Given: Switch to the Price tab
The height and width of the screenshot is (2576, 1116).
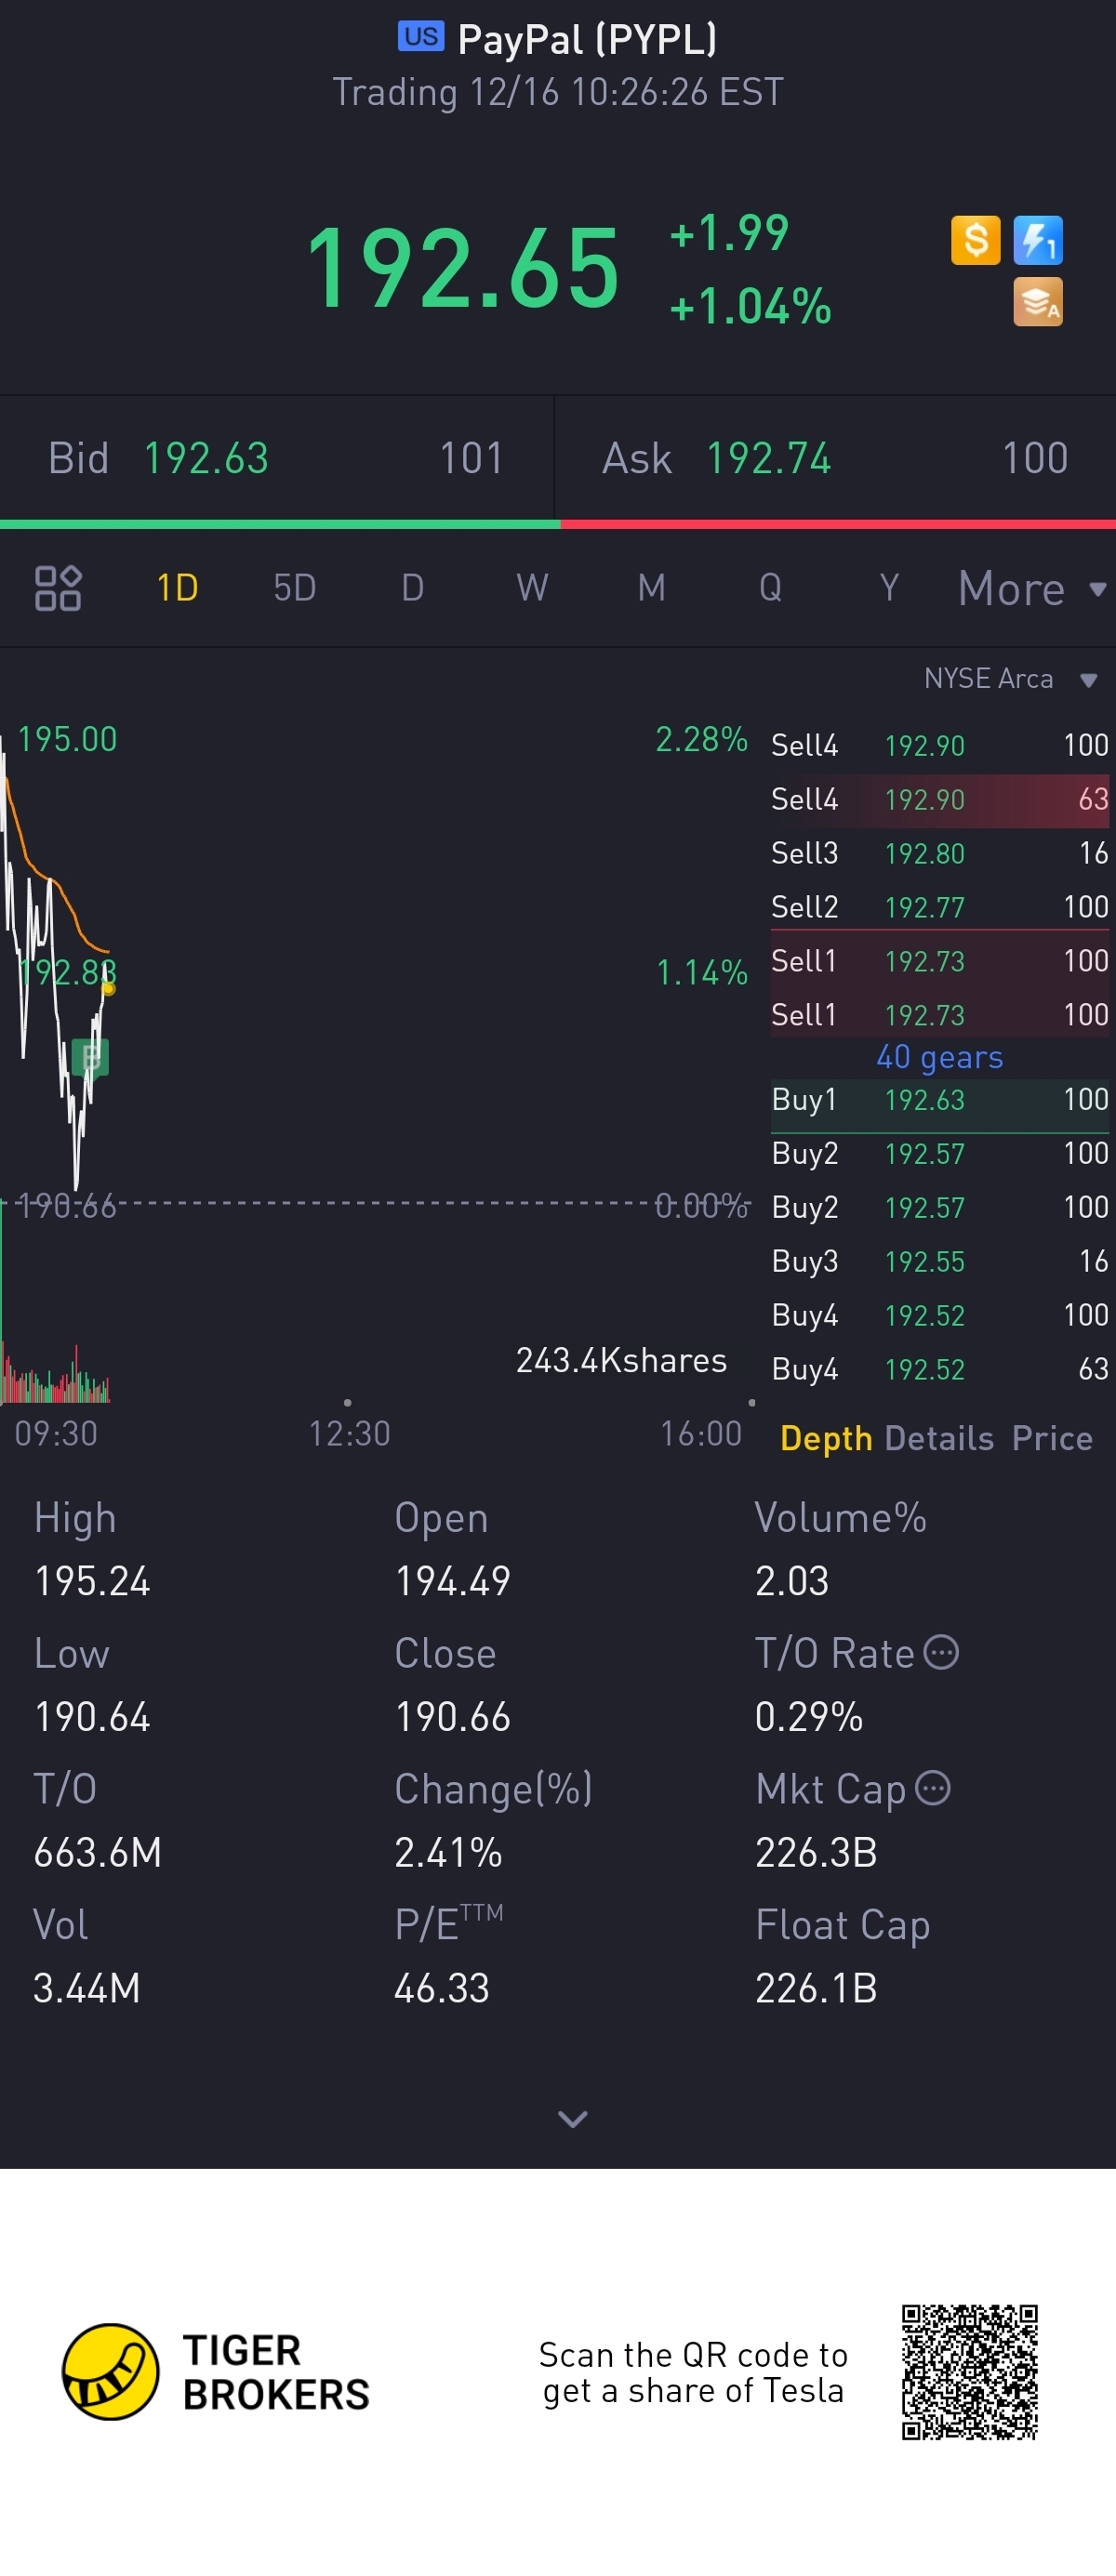Looking at the screenshot, I should tap(1052, 1438).
